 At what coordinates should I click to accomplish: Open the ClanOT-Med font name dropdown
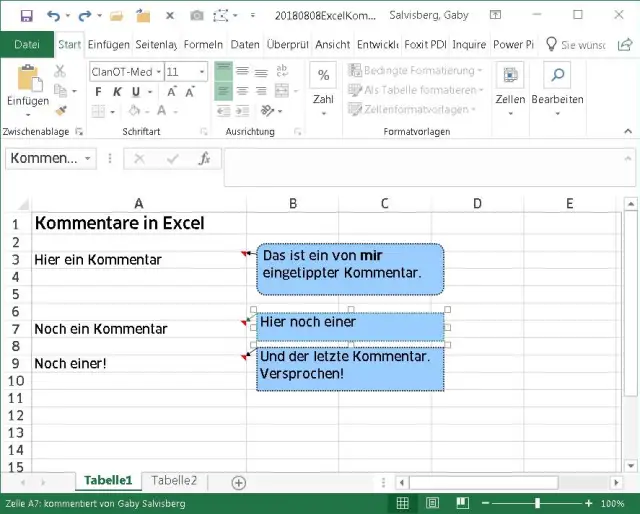click(157, 72)
